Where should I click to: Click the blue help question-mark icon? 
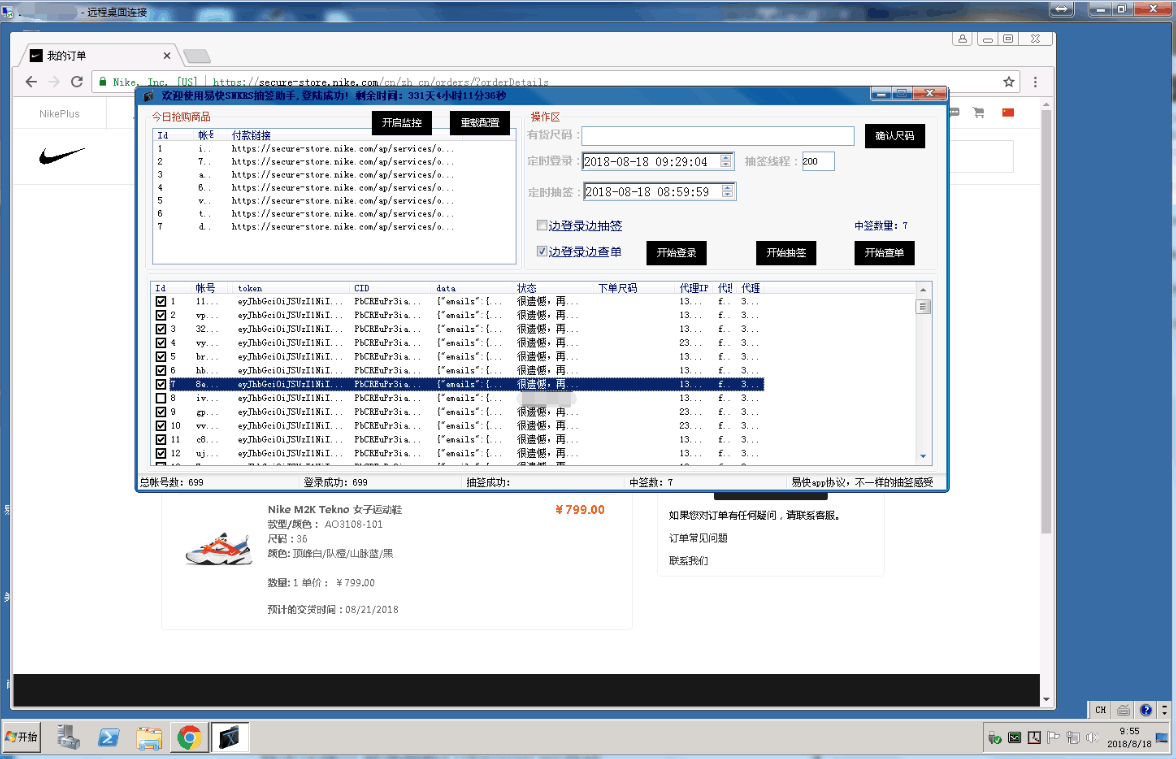coord(1146,710)
